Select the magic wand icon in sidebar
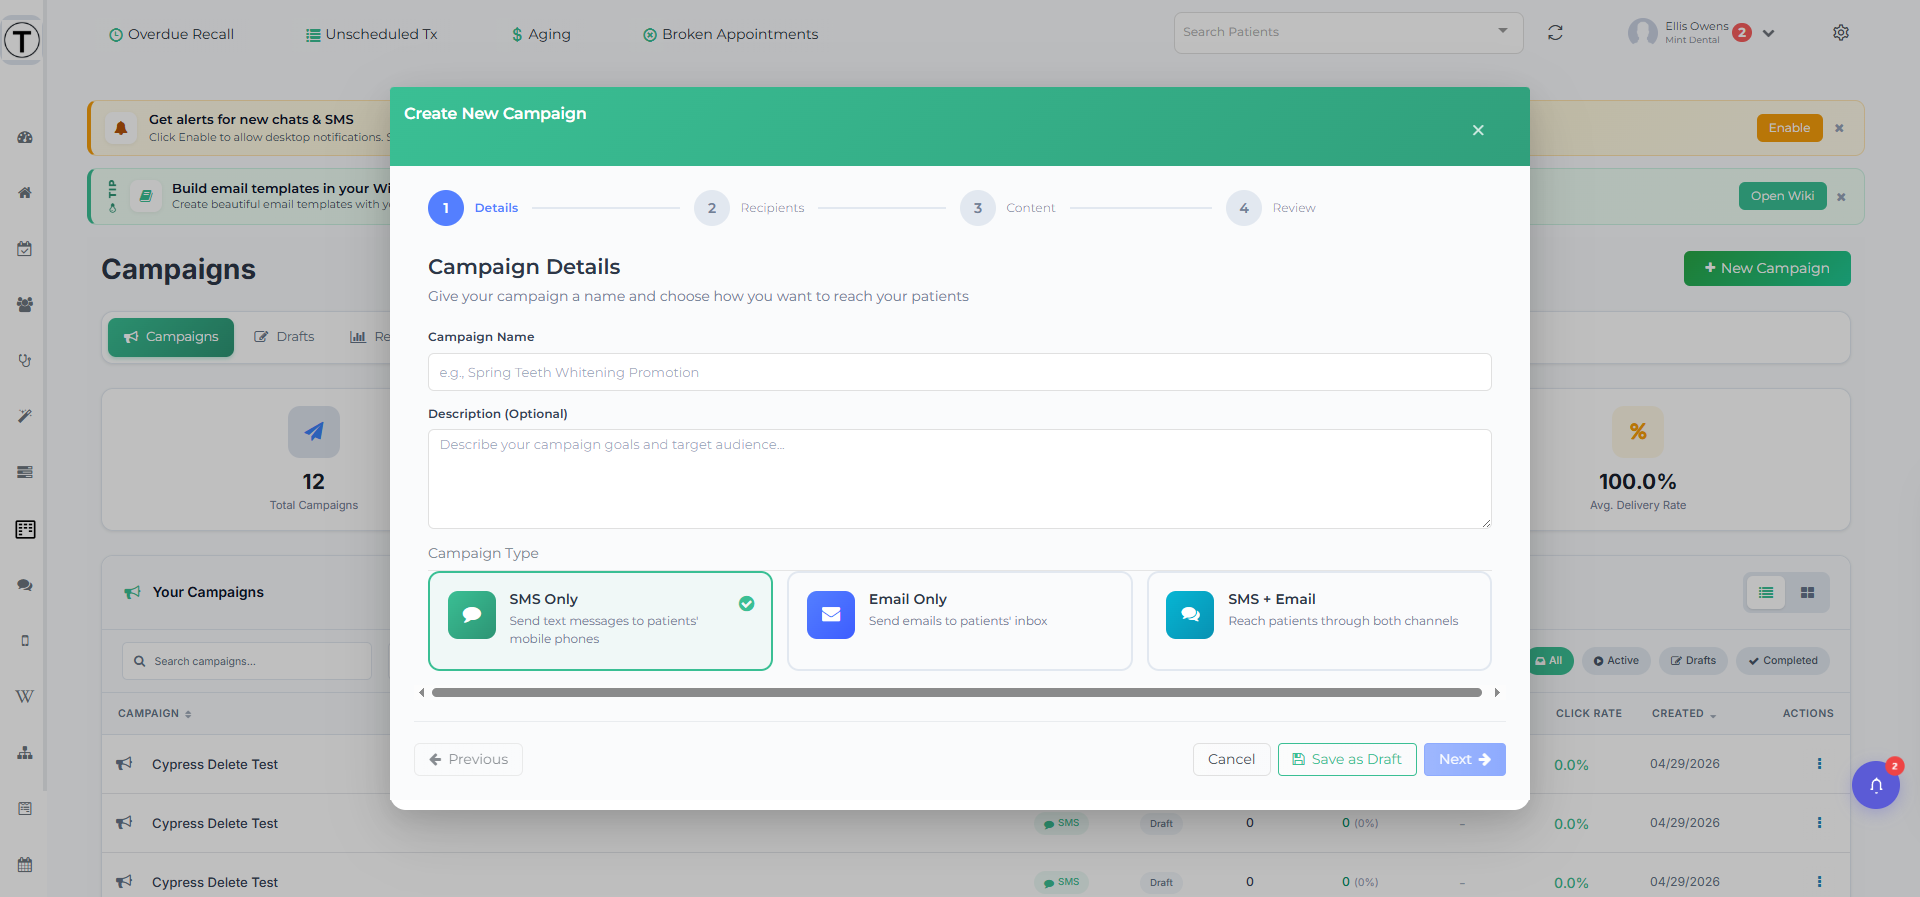The width and height of the screenshot is (1920, 897). 25,416
